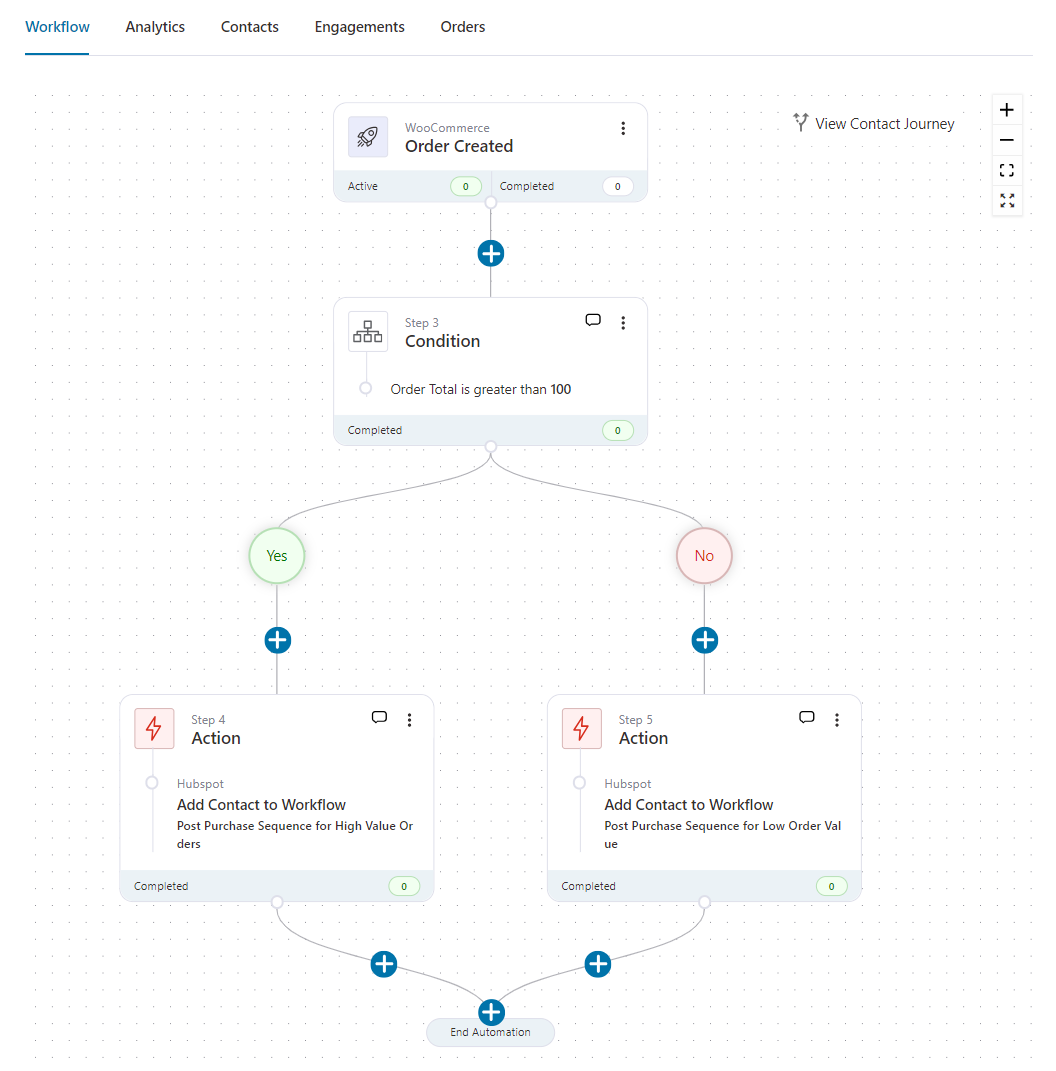Viewport: 1056px width, 1071px height.
Task: Select the Yes branch circle
Action: click(x=277, y=556)
